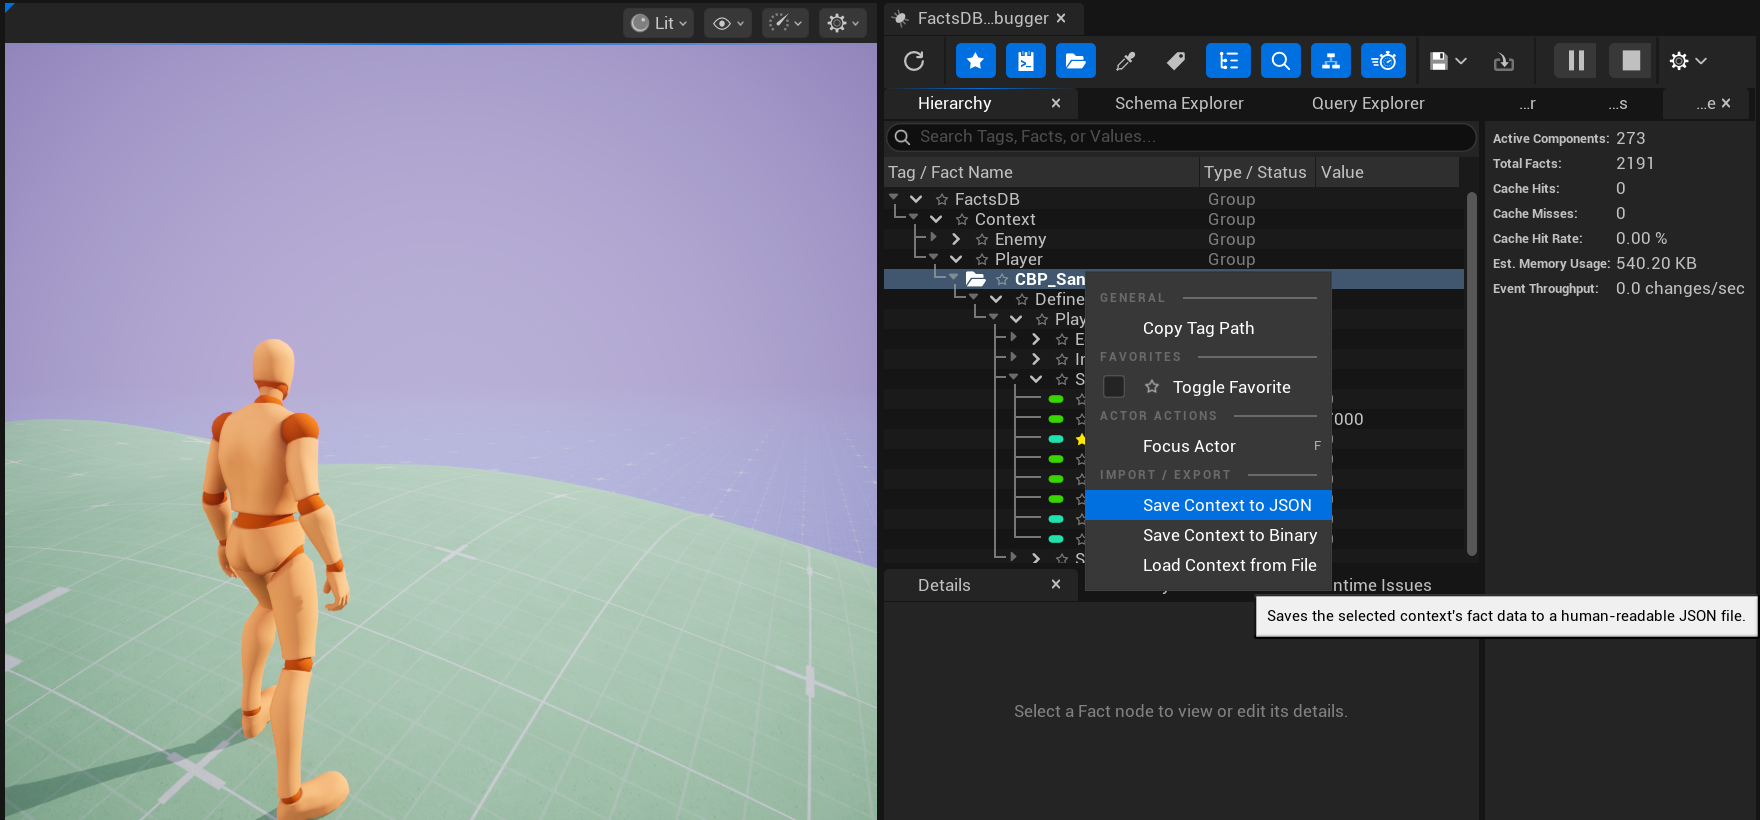
Task: Click the yellow filled favorite star in tree
Action: coord(1080,439)
